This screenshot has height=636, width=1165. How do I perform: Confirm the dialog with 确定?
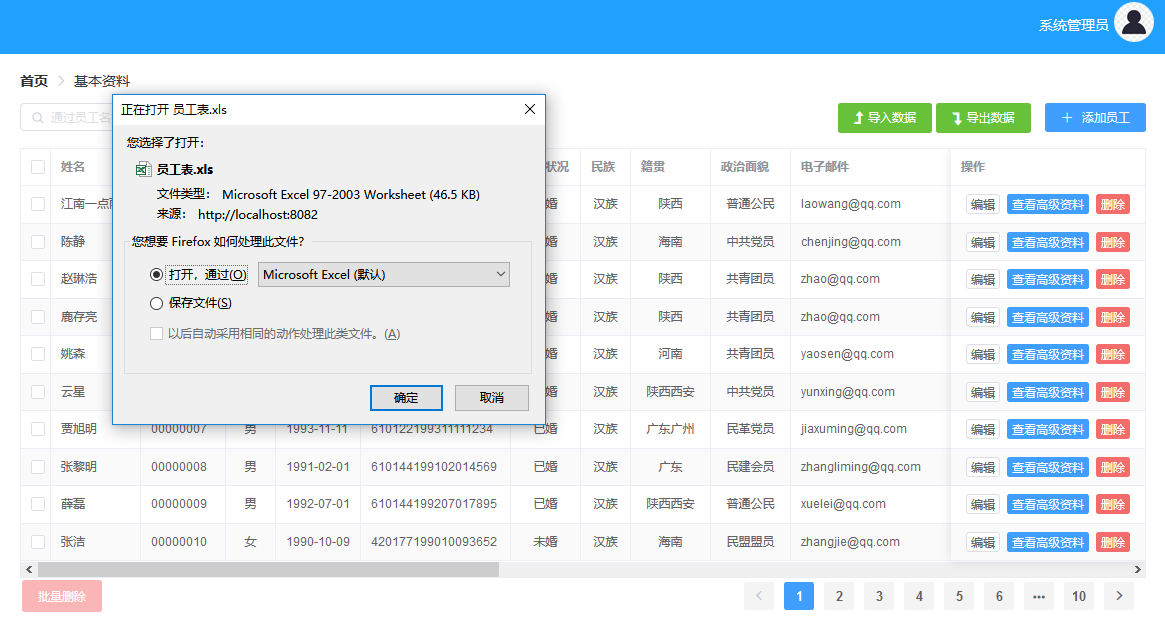pyautogui.click(x=406, y=398)
